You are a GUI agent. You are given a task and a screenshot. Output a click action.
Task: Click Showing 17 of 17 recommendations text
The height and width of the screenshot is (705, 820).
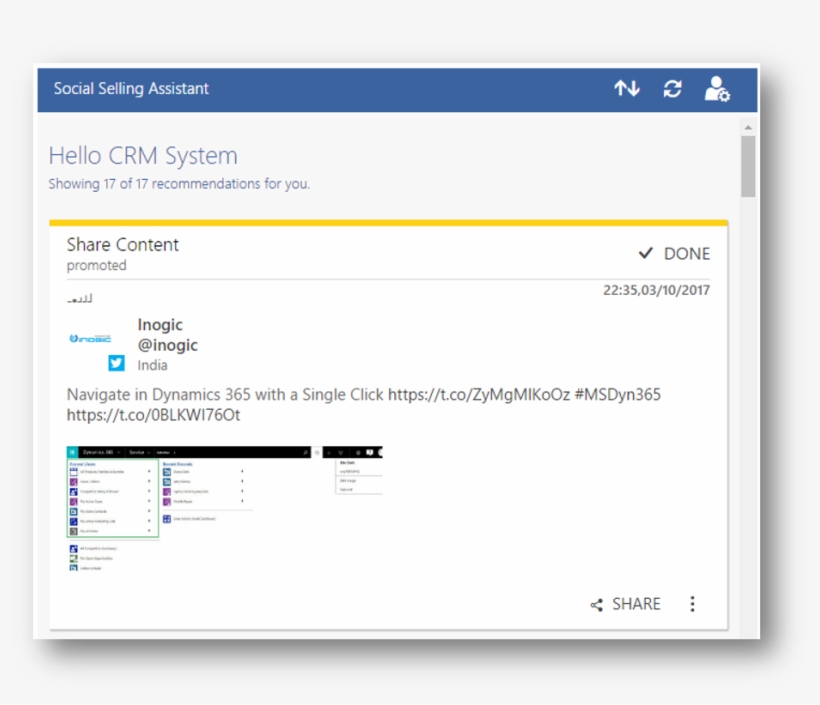click(x=179, y=184)
